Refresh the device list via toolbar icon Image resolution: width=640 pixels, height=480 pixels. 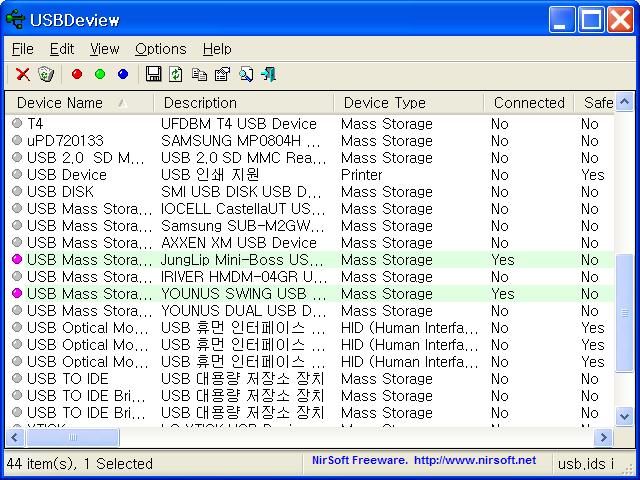point(176,74)
